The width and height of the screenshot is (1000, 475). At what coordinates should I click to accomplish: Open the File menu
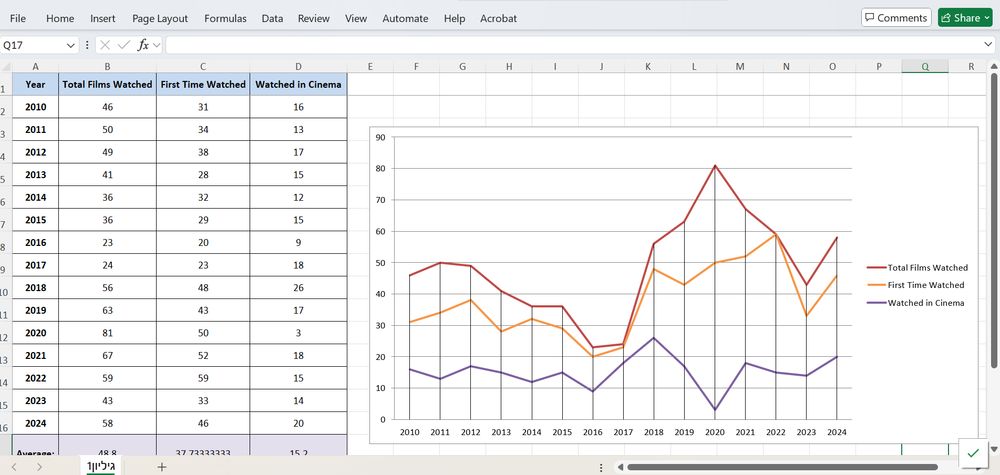click(x=18, y=18)
